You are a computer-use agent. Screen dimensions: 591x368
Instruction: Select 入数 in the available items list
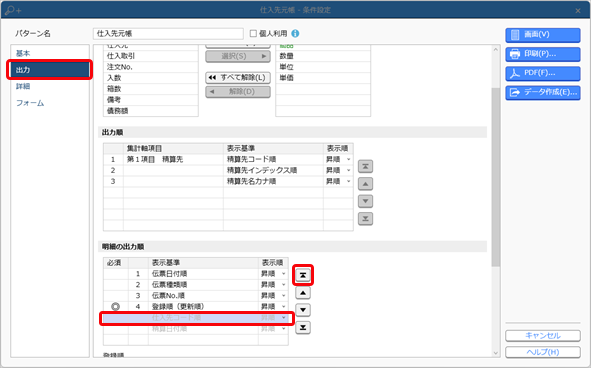[x=151, y=78]
